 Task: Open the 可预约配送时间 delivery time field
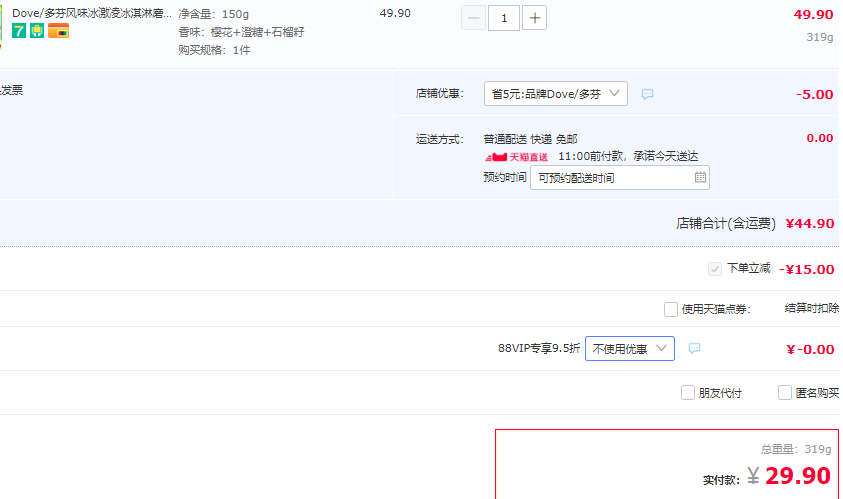[x=620, y=177]
